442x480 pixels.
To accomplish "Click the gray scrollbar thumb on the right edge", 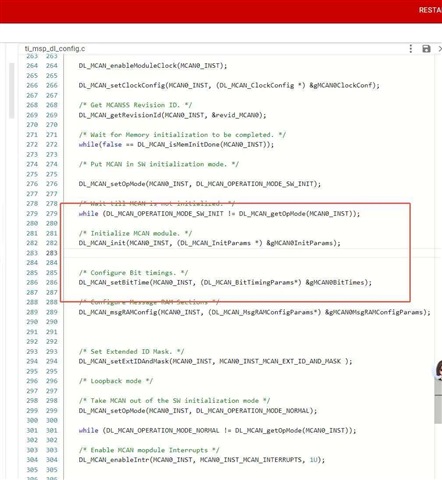I will (x=438, y=402).
